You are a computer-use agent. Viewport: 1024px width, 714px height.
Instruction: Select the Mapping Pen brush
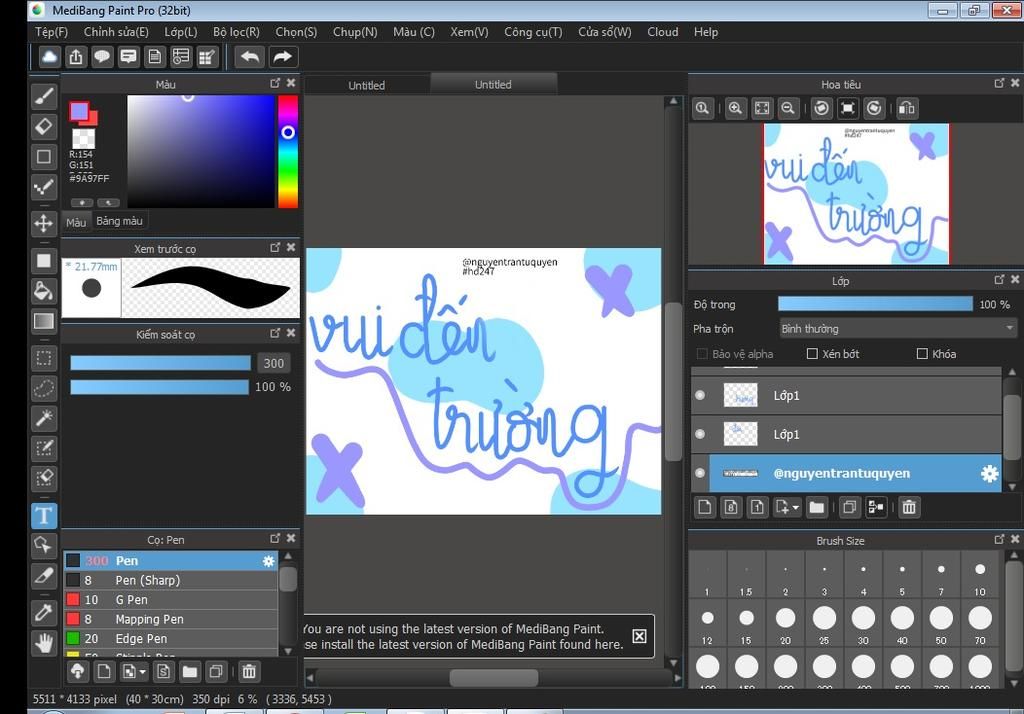click(171, 619)
